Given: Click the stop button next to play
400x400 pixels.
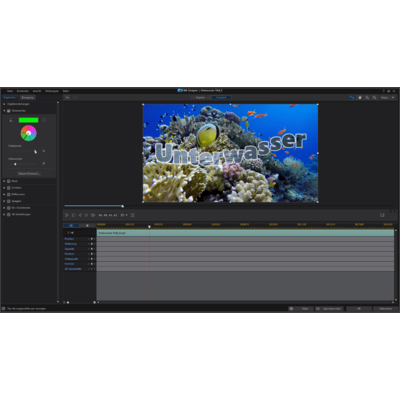Looking at the screenshot, I should click(x=74, y=215).
